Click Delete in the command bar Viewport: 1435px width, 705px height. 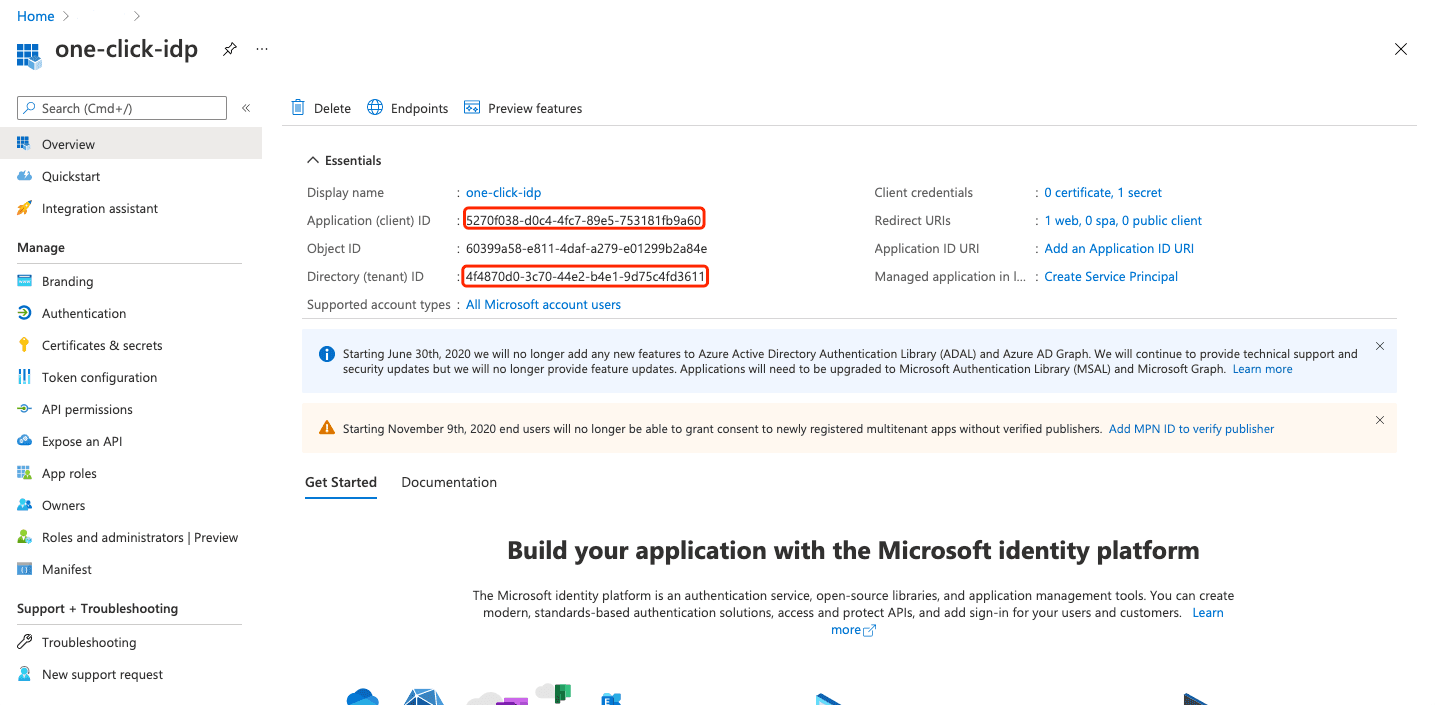(x=332, y=108)
